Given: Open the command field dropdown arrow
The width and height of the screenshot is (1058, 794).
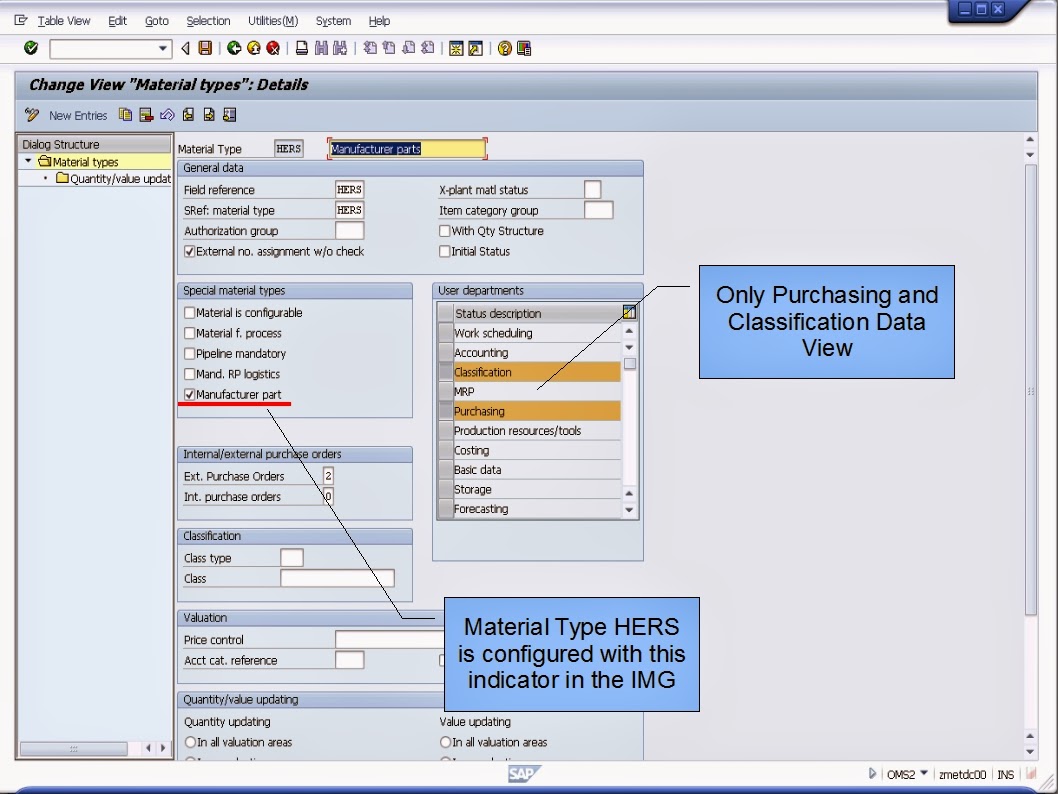Looking at the screenshot, I should click(x=162, y=48).
